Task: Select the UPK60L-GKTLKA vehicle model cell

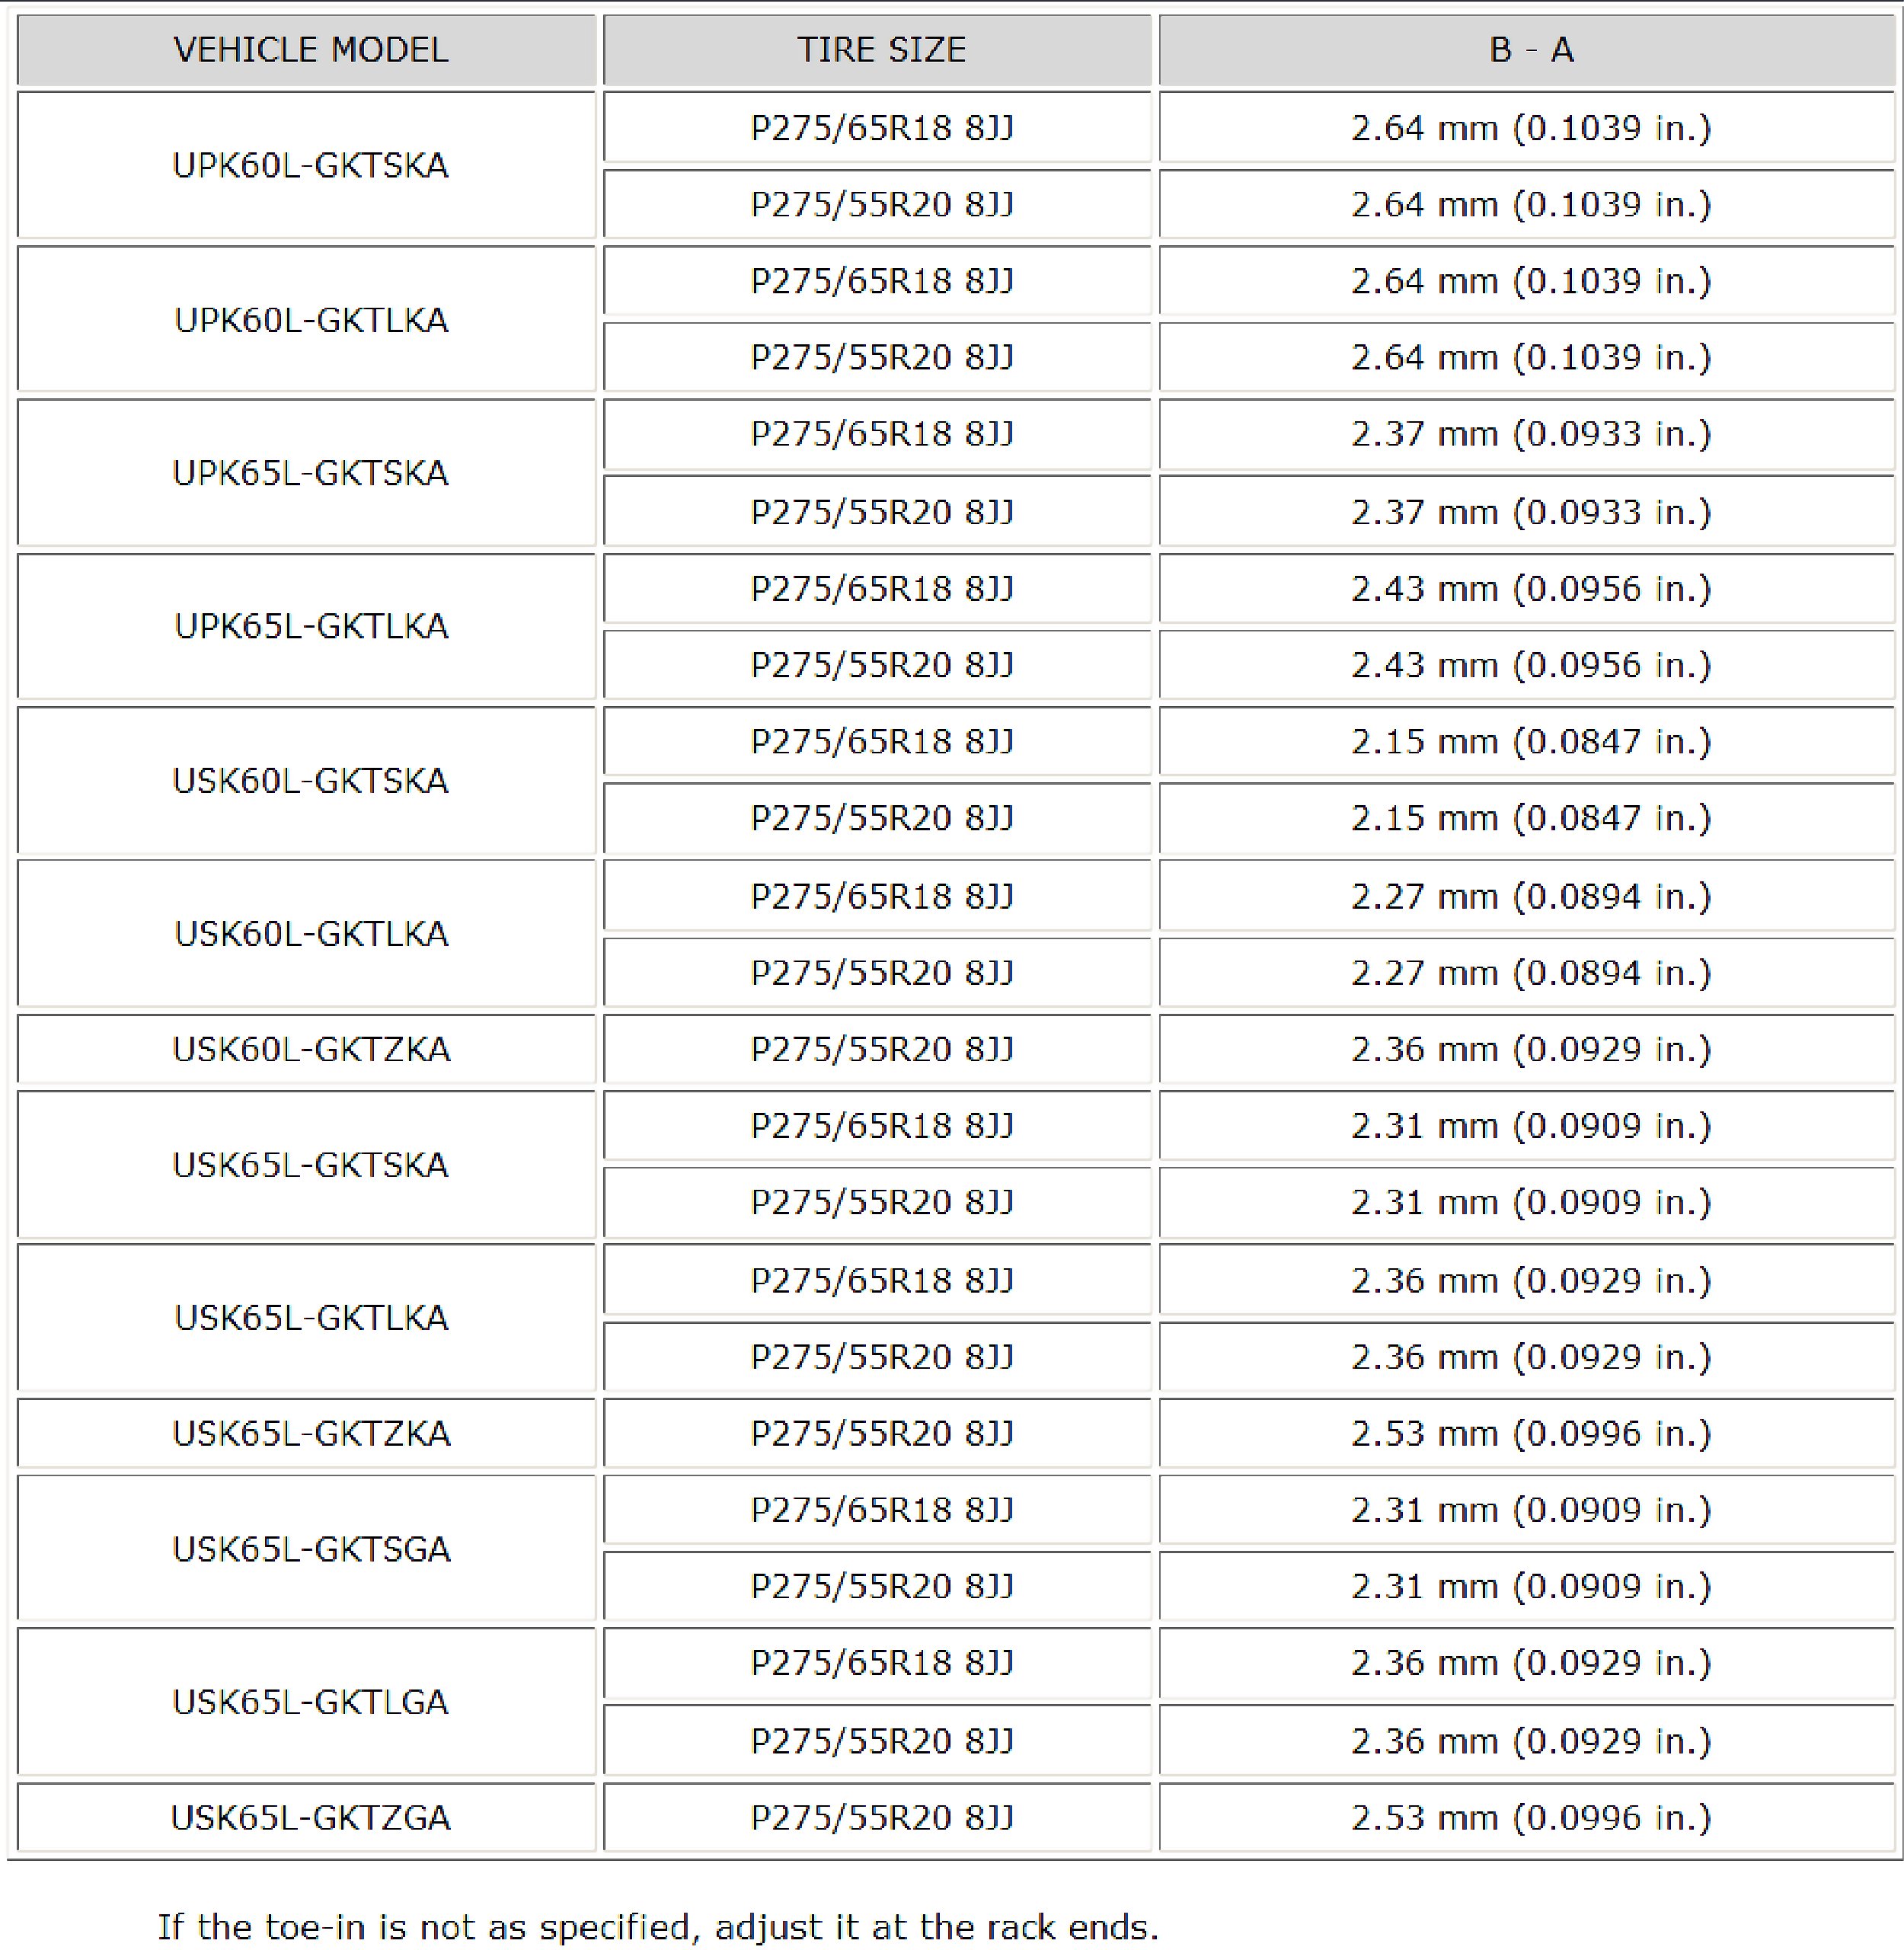Action: coord(310,319)
